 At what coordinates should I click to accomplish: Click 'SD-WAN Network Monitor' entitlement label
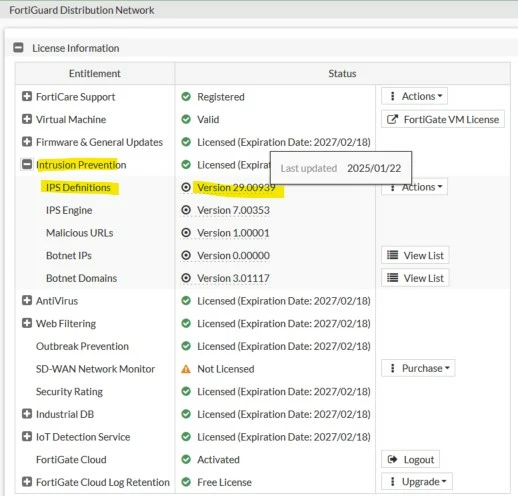(95, 369)
